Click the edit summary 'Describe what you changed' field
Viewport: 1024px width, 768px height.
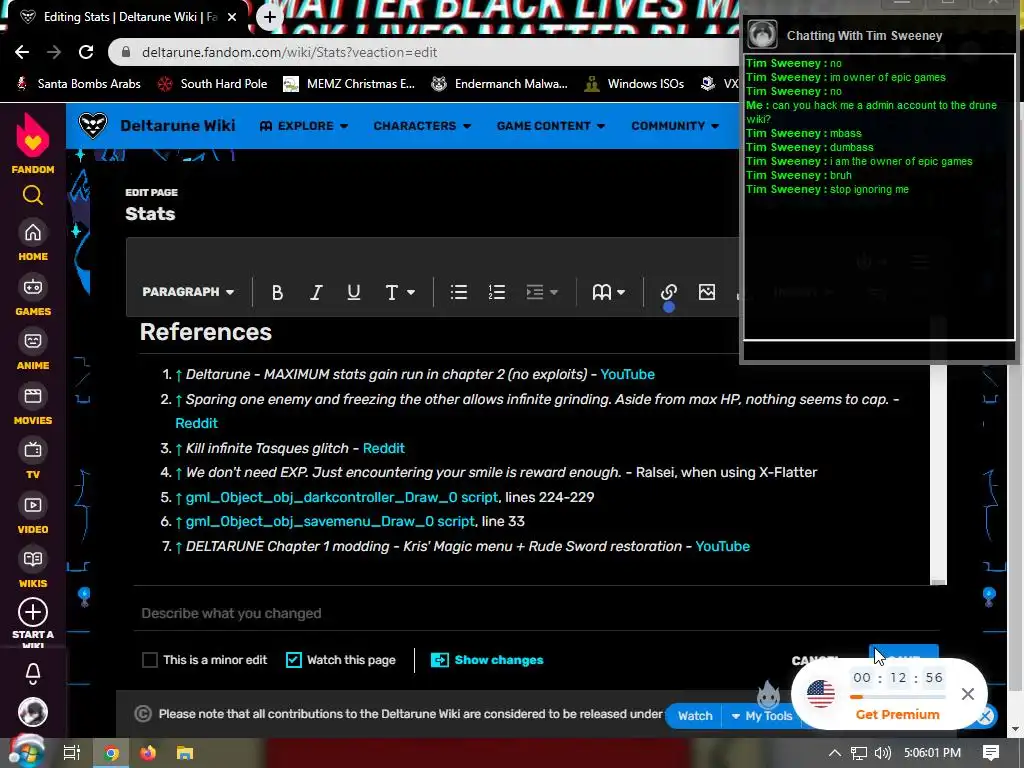(x=537, y=613)
